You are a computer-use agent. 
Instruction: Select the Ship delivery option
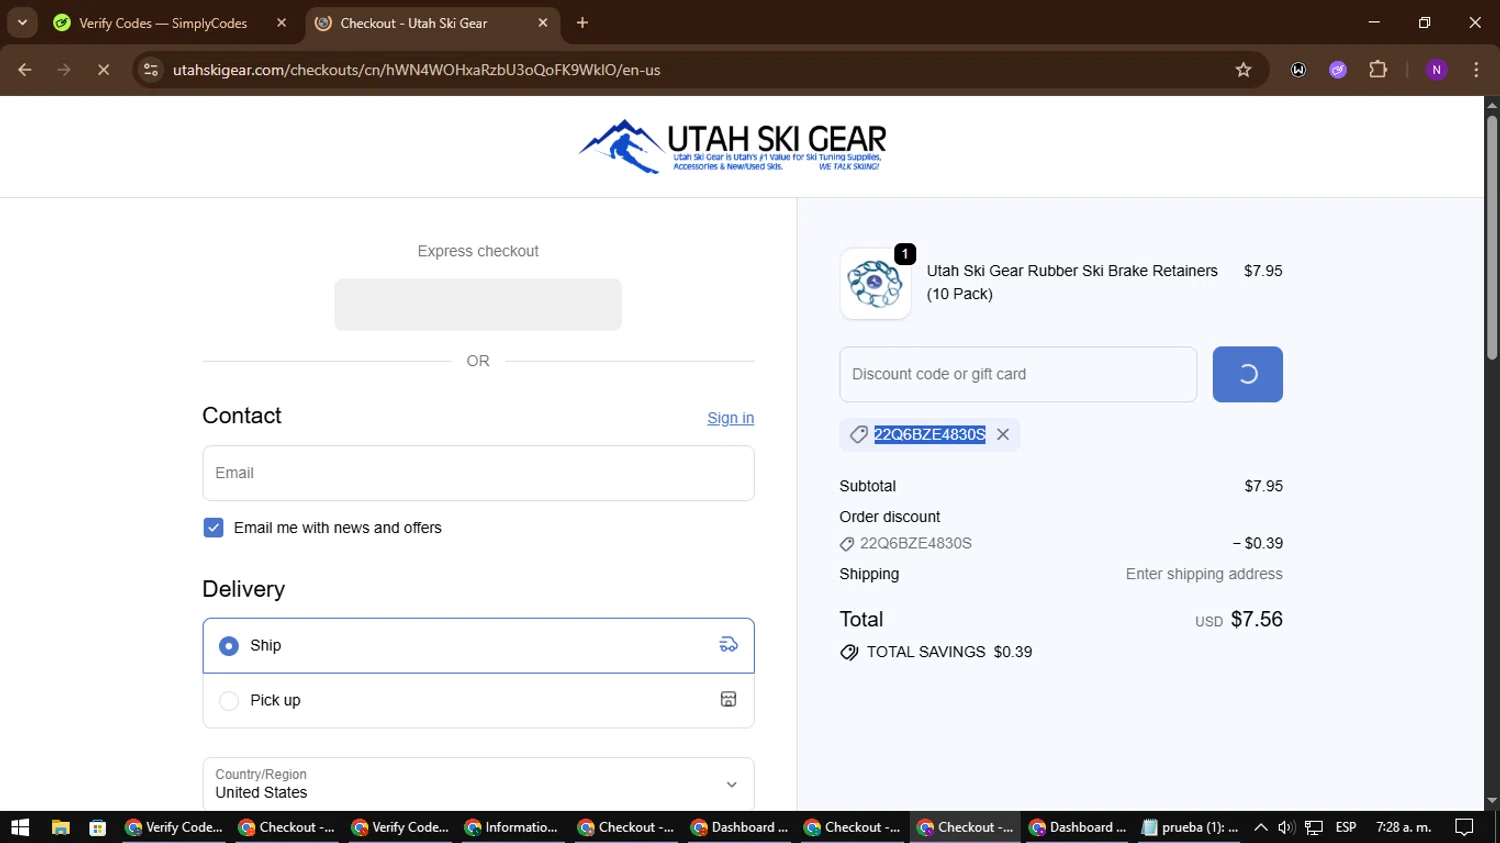[478, 646]
